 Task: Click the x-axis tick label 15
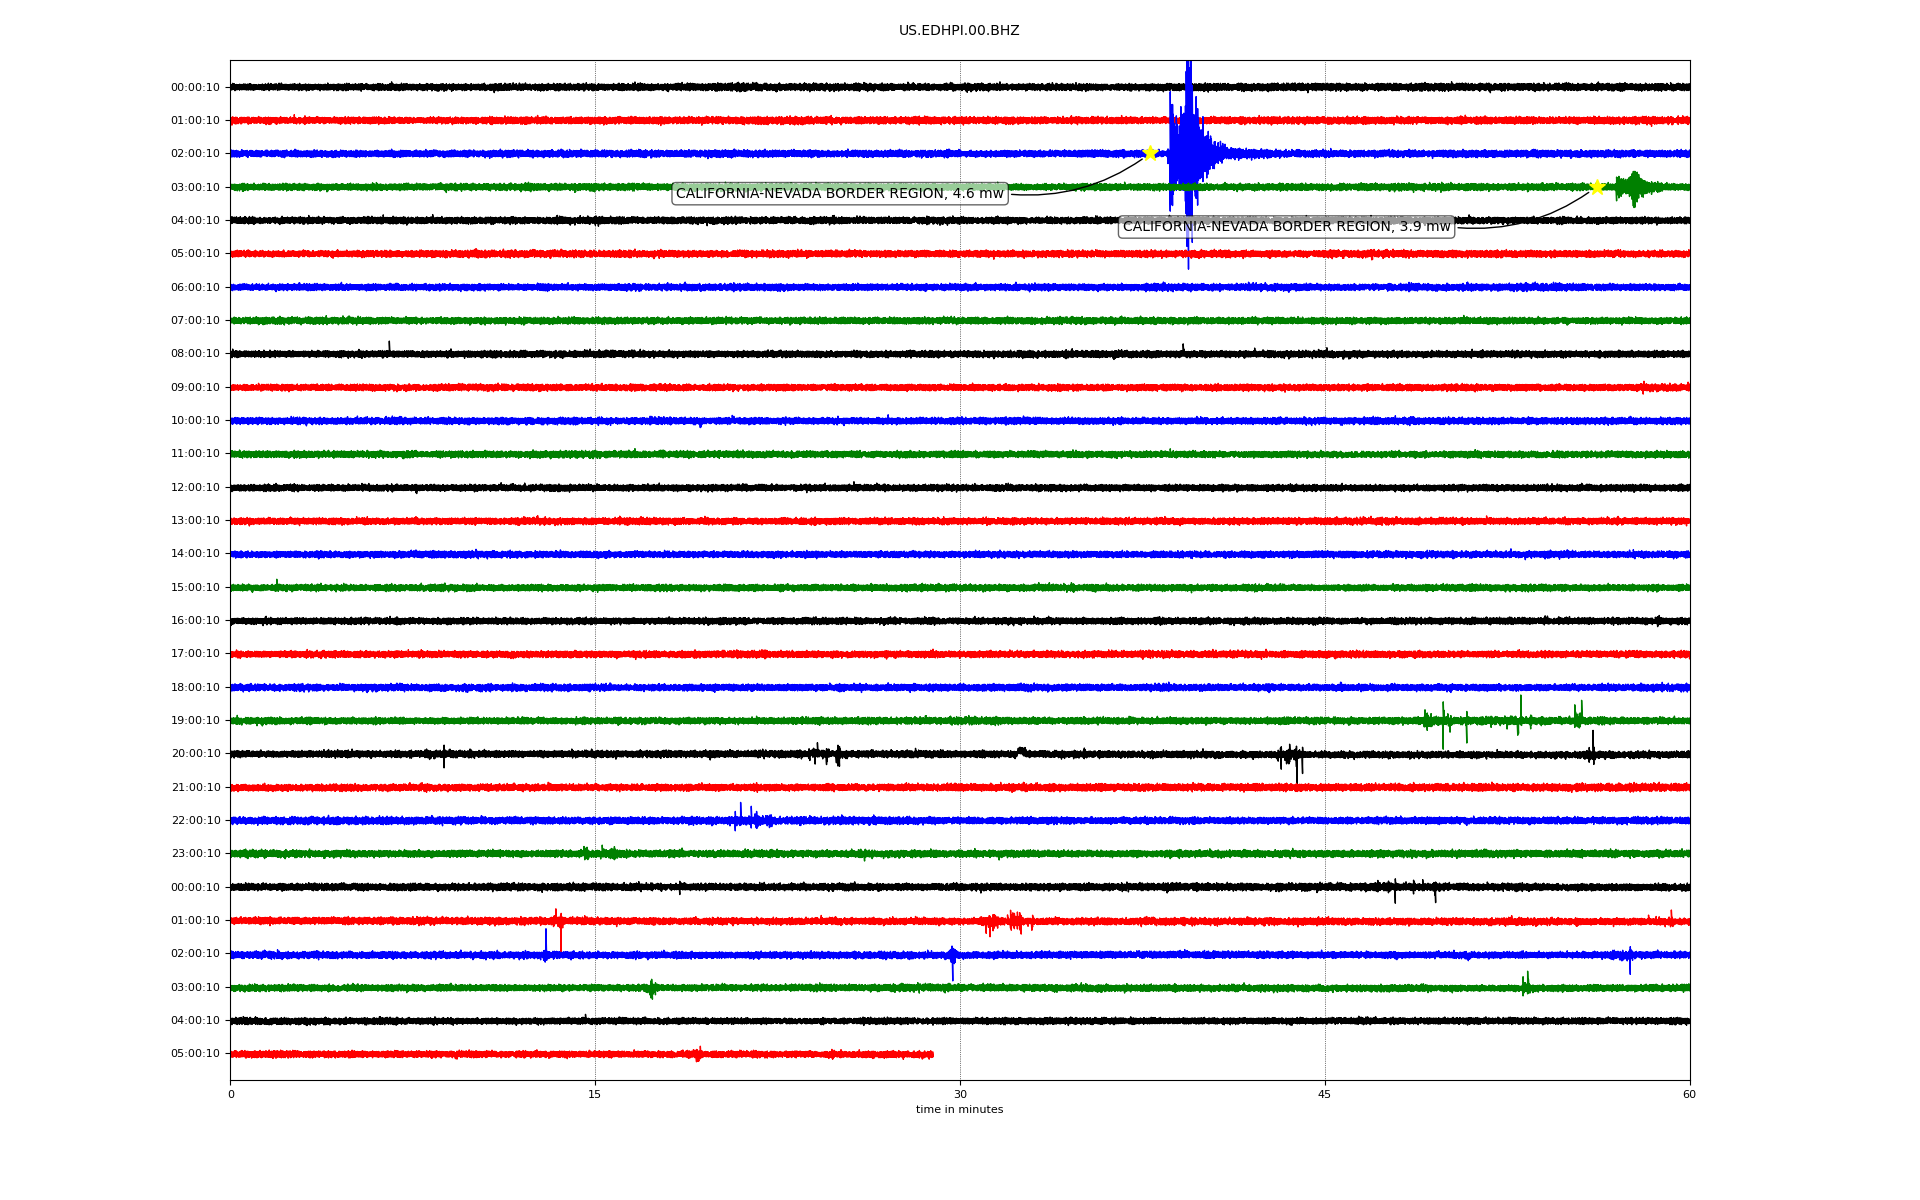point(595,1094)
